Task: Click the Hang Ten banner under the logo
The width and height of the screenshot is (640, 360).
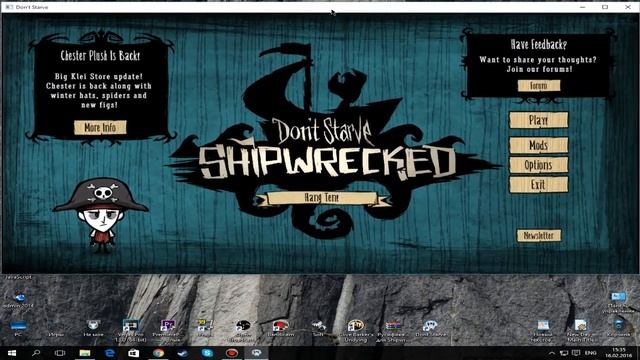Action: click(x=322, y=198)
